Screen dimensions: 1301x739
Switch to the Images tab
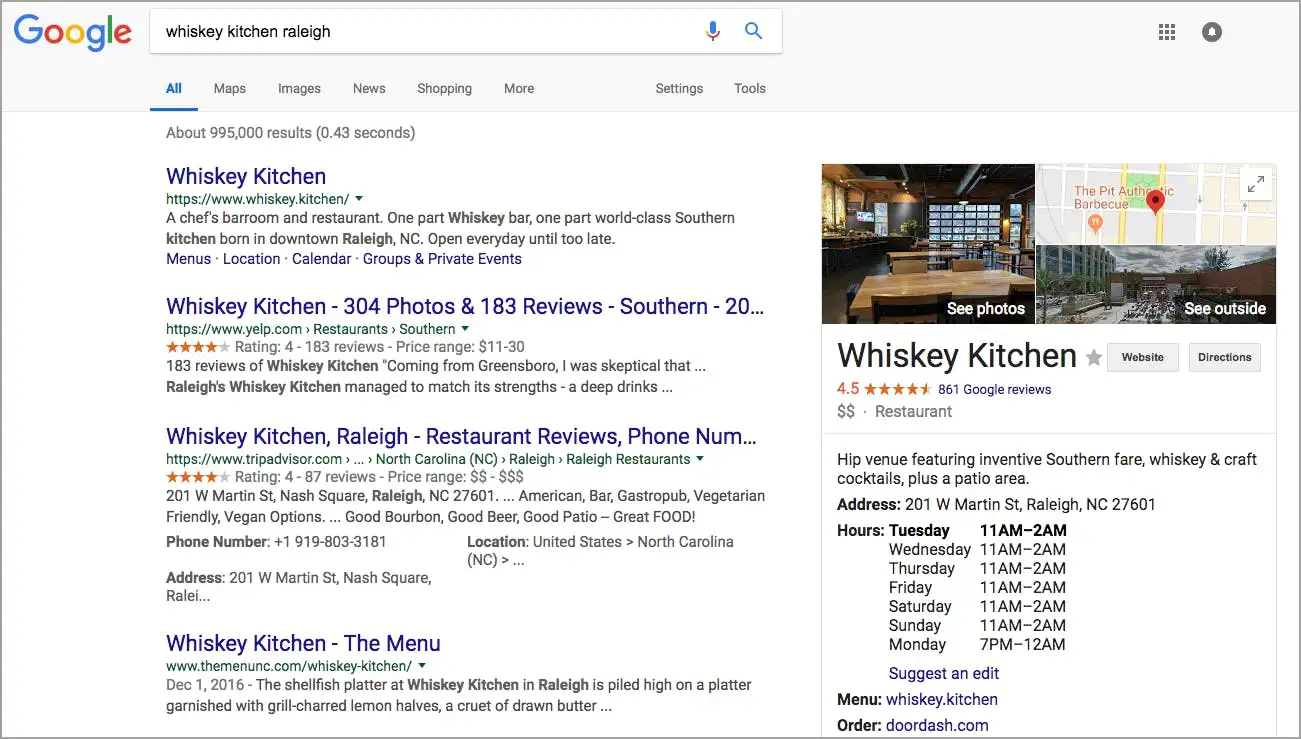pos(298,88)
